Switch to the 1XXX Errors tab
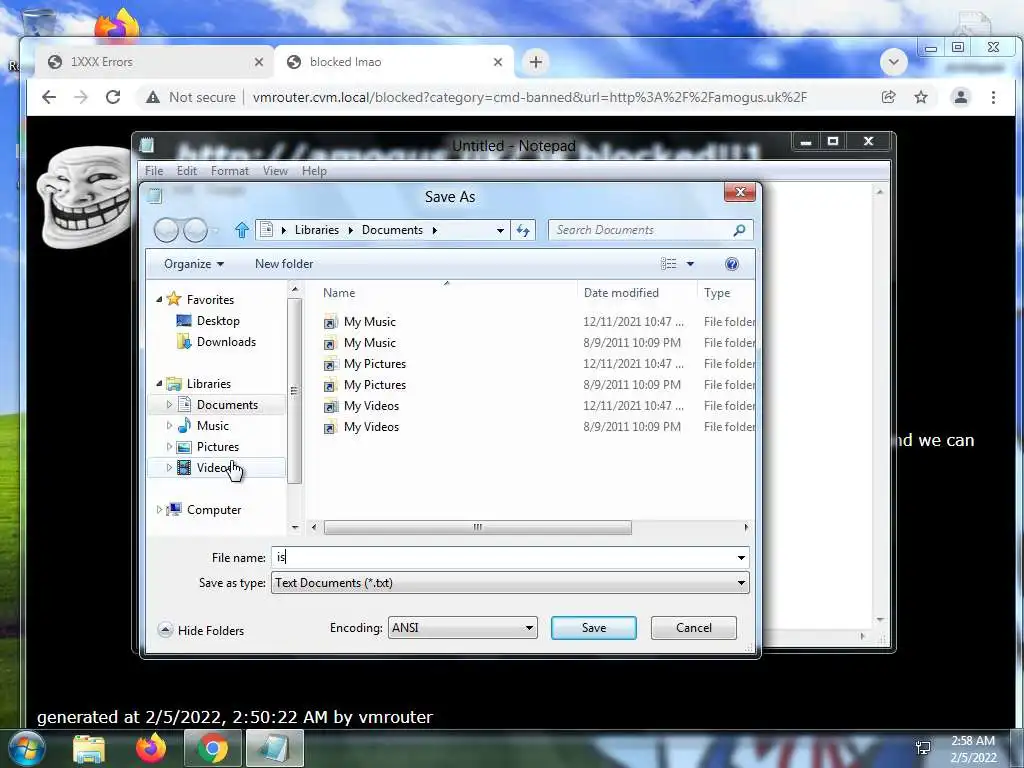 tap(152, 62)
